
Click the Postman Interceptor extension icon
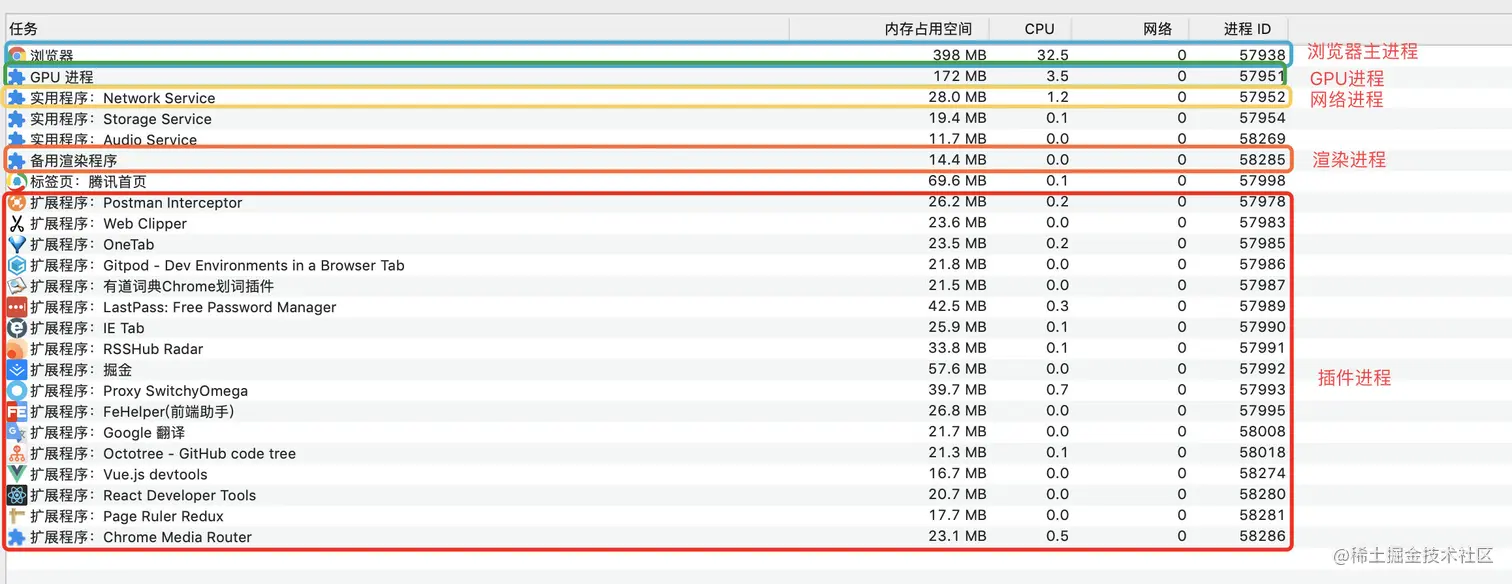pos(17,203)
